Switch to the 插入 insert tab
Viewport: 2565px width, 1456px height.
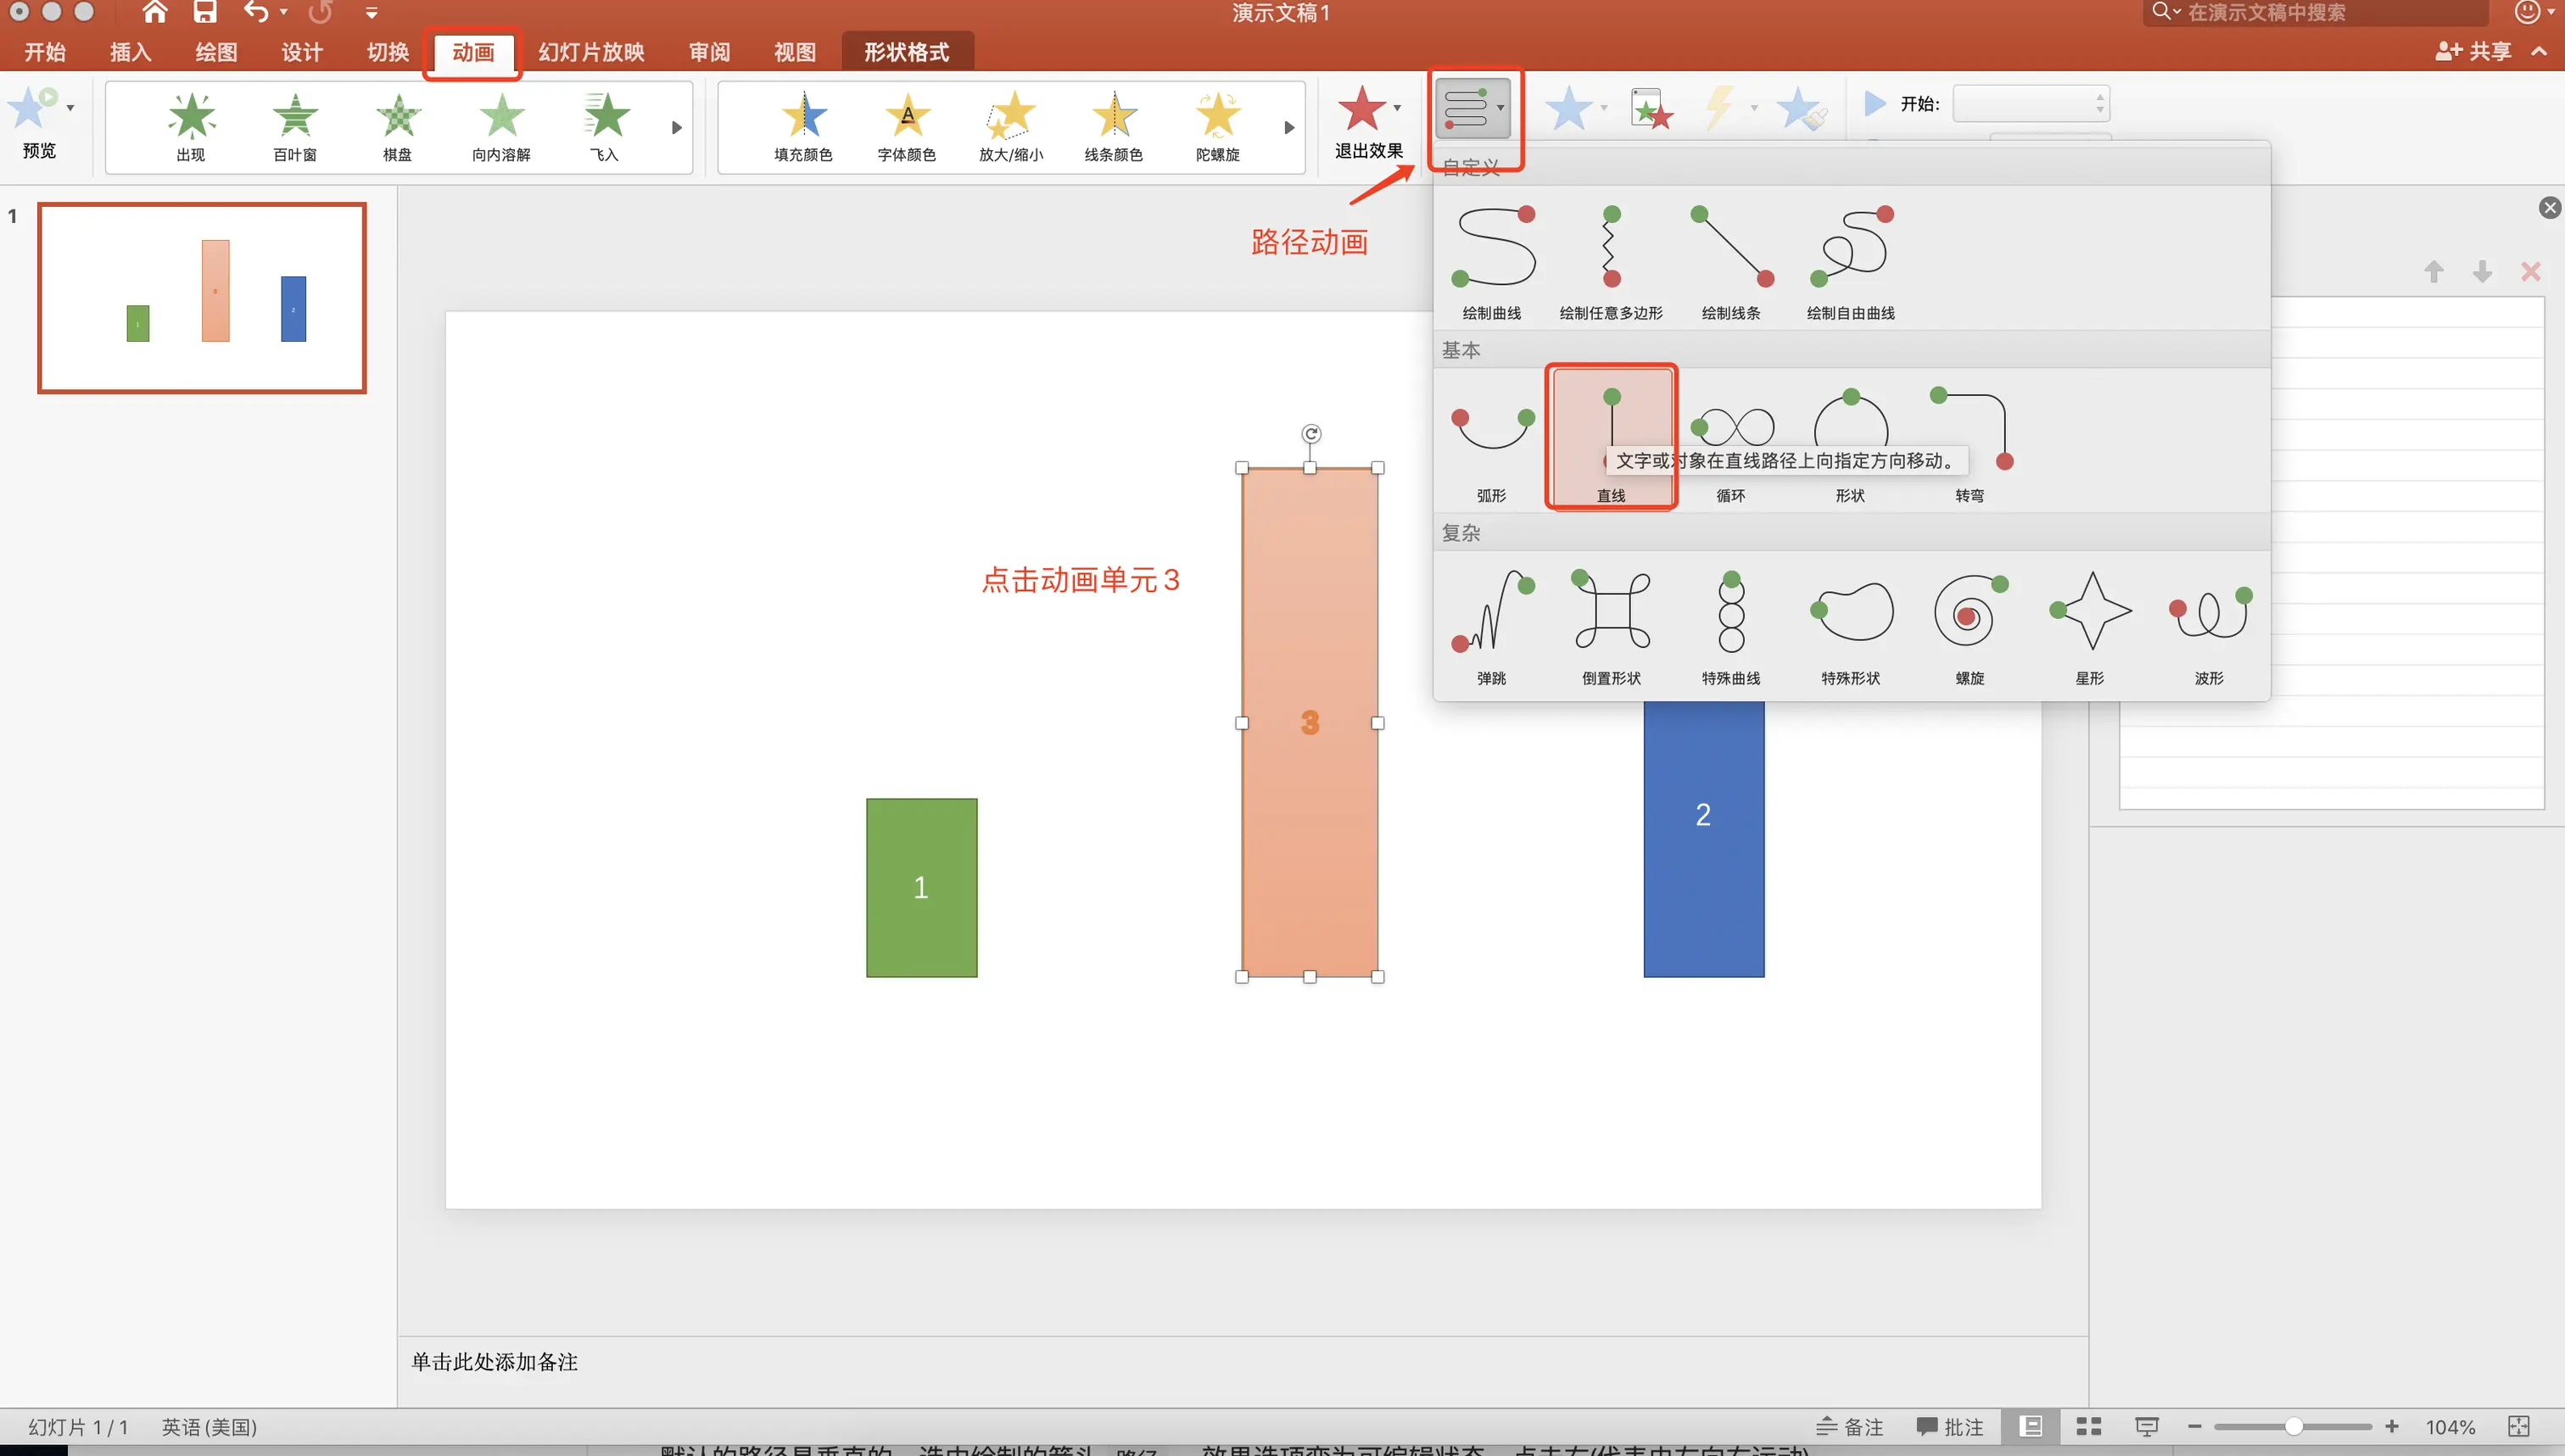pos(130,52)
